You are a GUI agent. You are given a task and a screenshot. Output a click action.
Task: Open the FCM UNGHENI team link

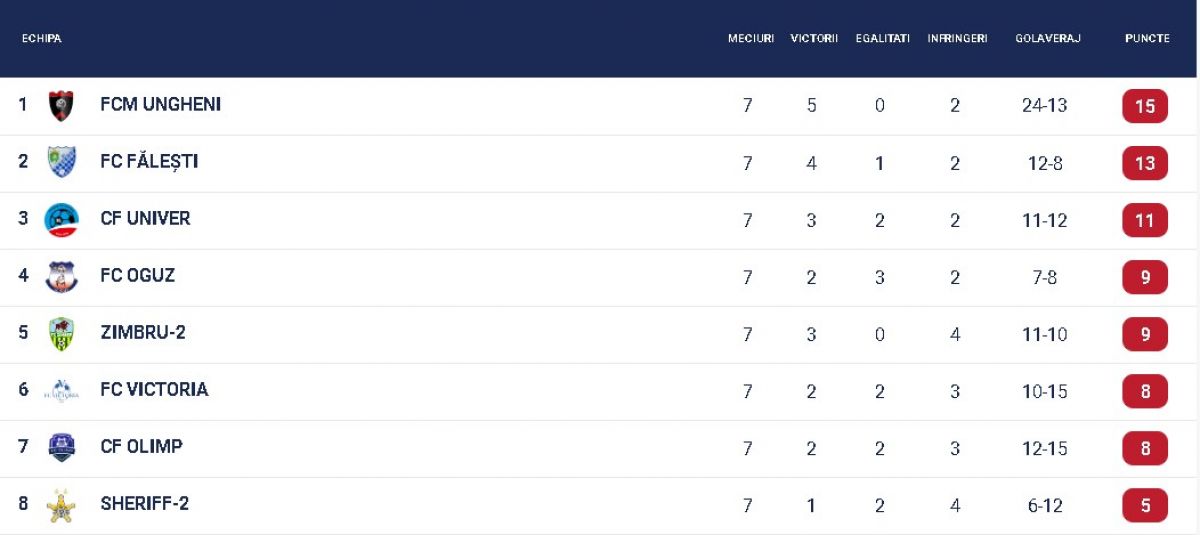click(x=161, y=104)
